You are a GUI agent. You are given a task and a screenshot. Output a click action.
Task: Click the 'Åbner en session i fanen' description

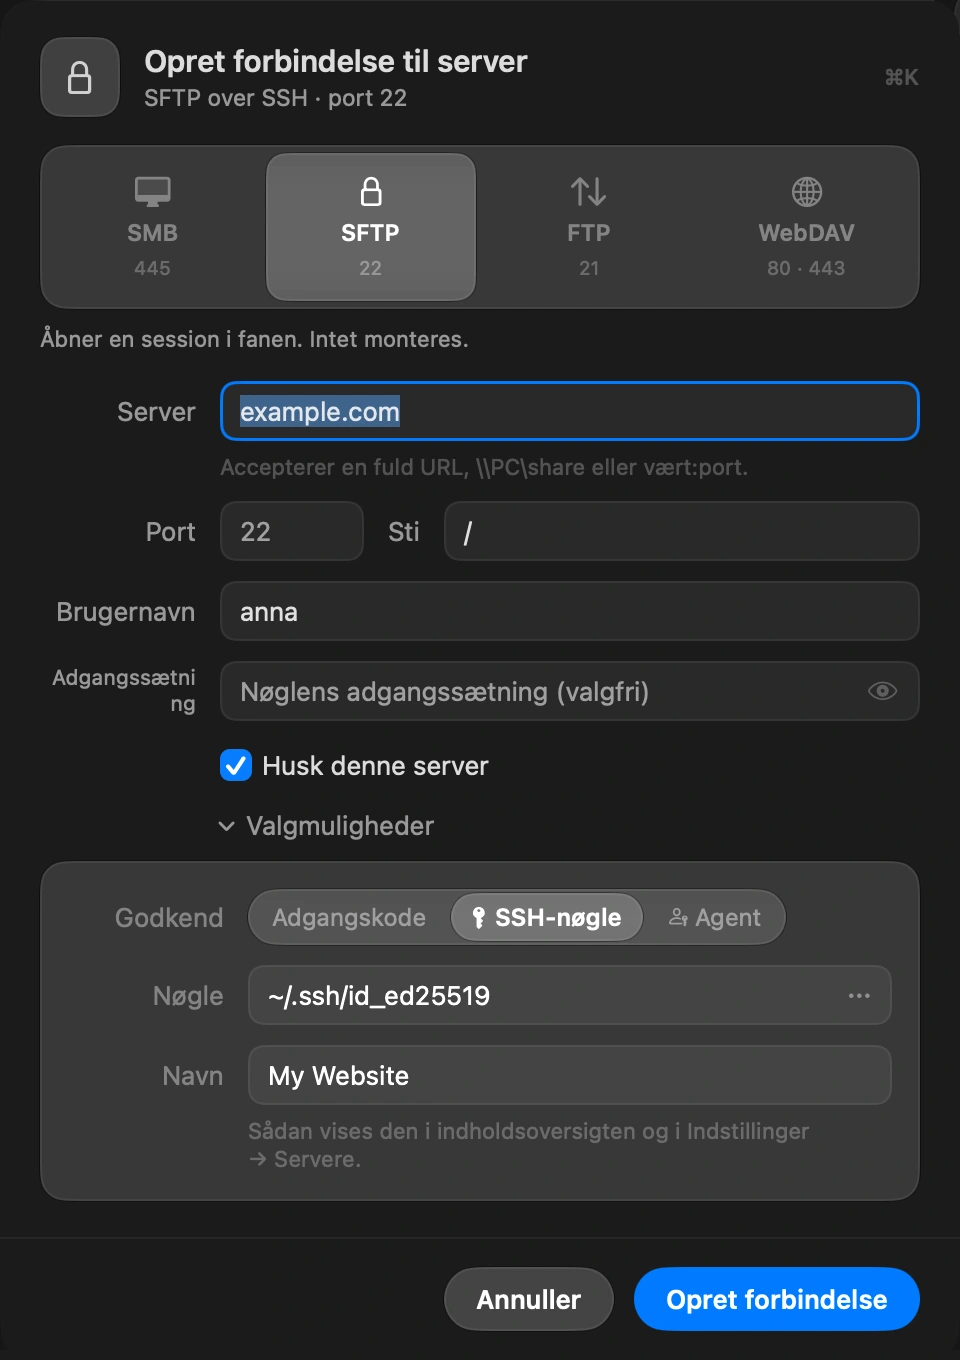coord(254,339)
